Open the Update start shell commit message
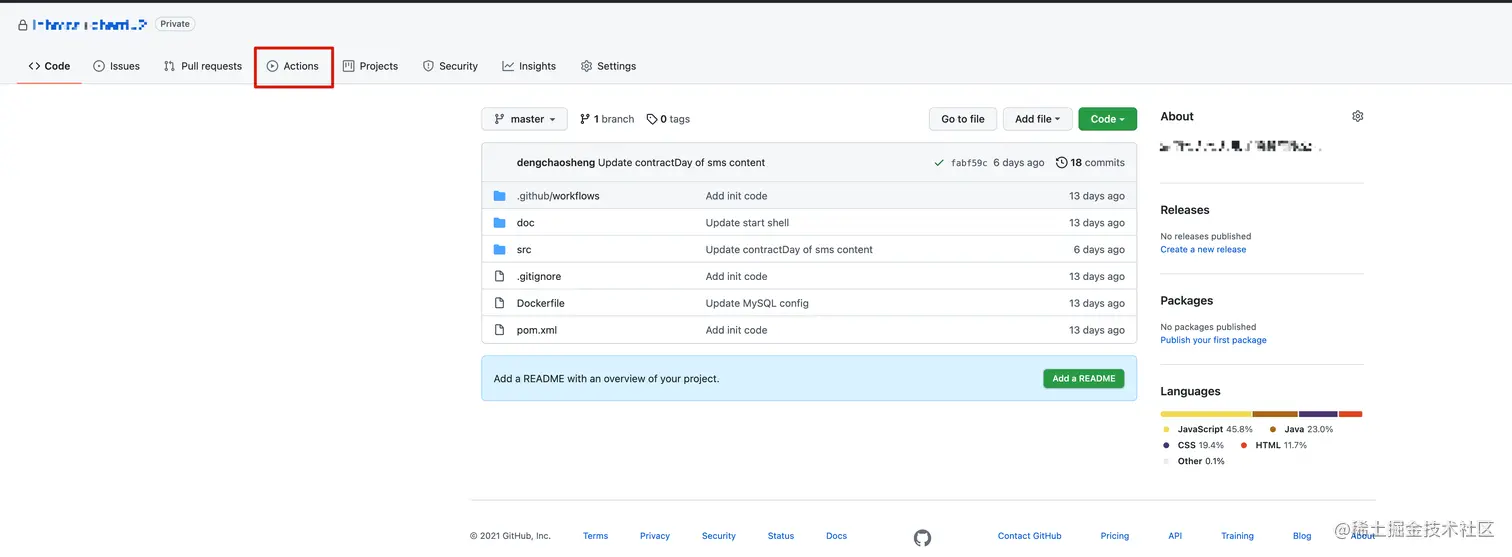Image resolution: width=1512 pixels, height=557 pixels. (747, 223)
